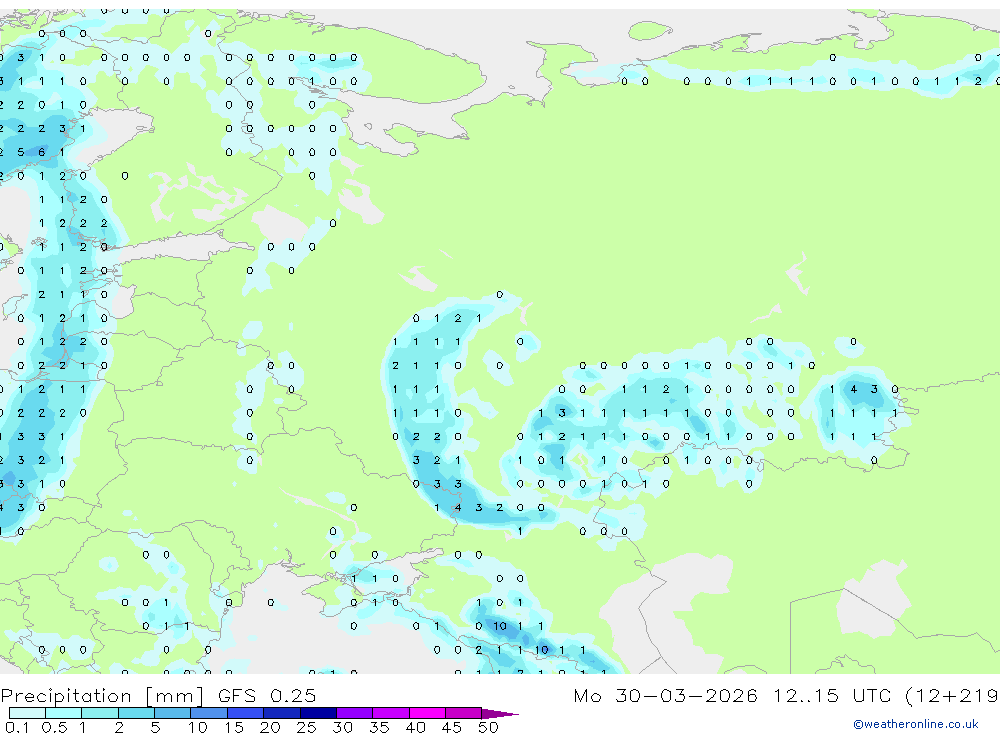The image size is (1000, 733).
Task: Click the '12..15 UTC' time label
Action: [834, 696]
